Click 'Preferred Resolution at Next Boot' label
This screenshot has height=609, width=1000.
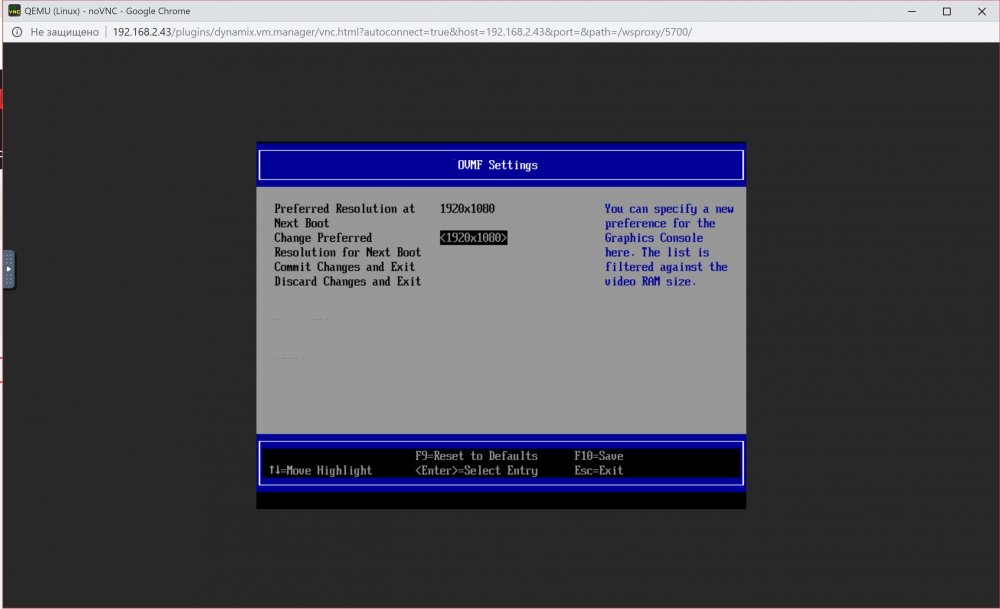pos(344,216)
